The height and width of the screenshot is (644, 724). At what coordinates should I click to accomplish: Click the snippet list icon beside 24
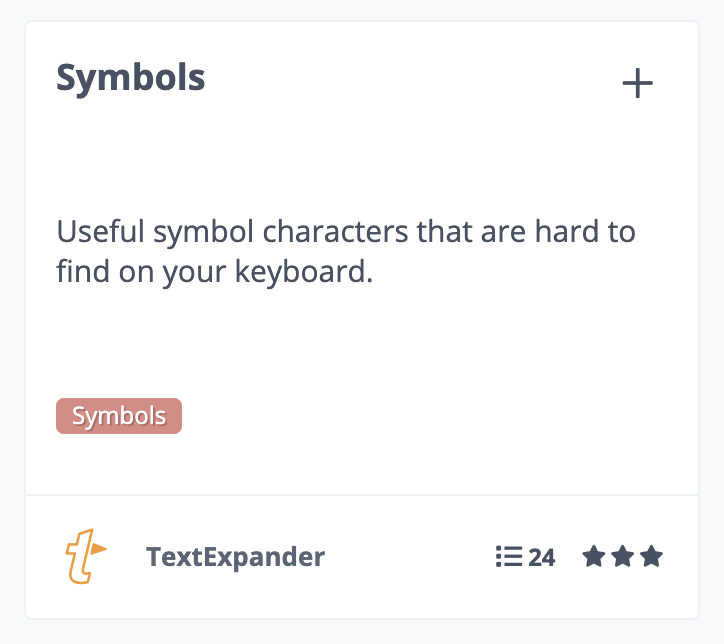(x=509, y=556)
